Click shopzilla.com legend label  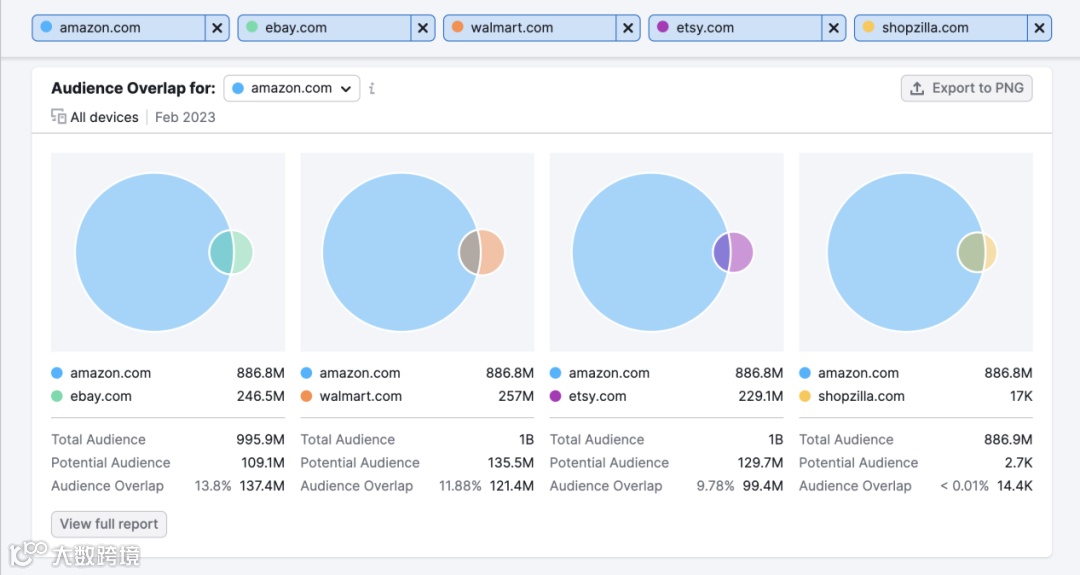[861, 396]
